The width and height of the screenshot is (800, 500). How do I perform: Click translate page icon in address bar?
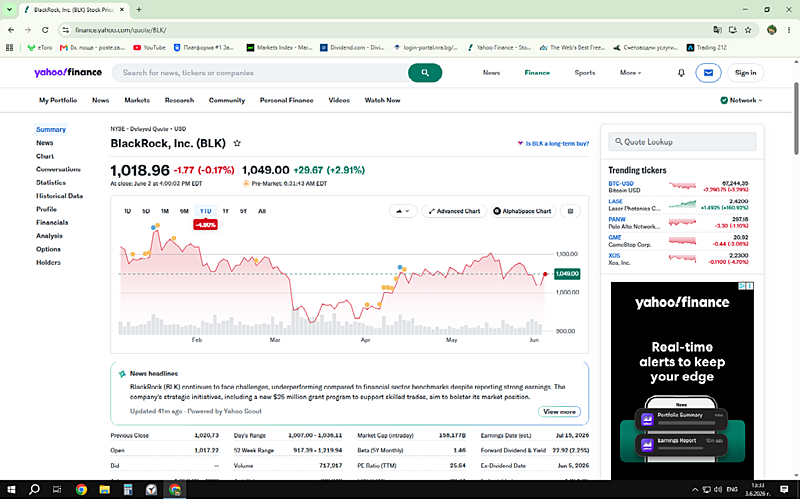[717, 30]
